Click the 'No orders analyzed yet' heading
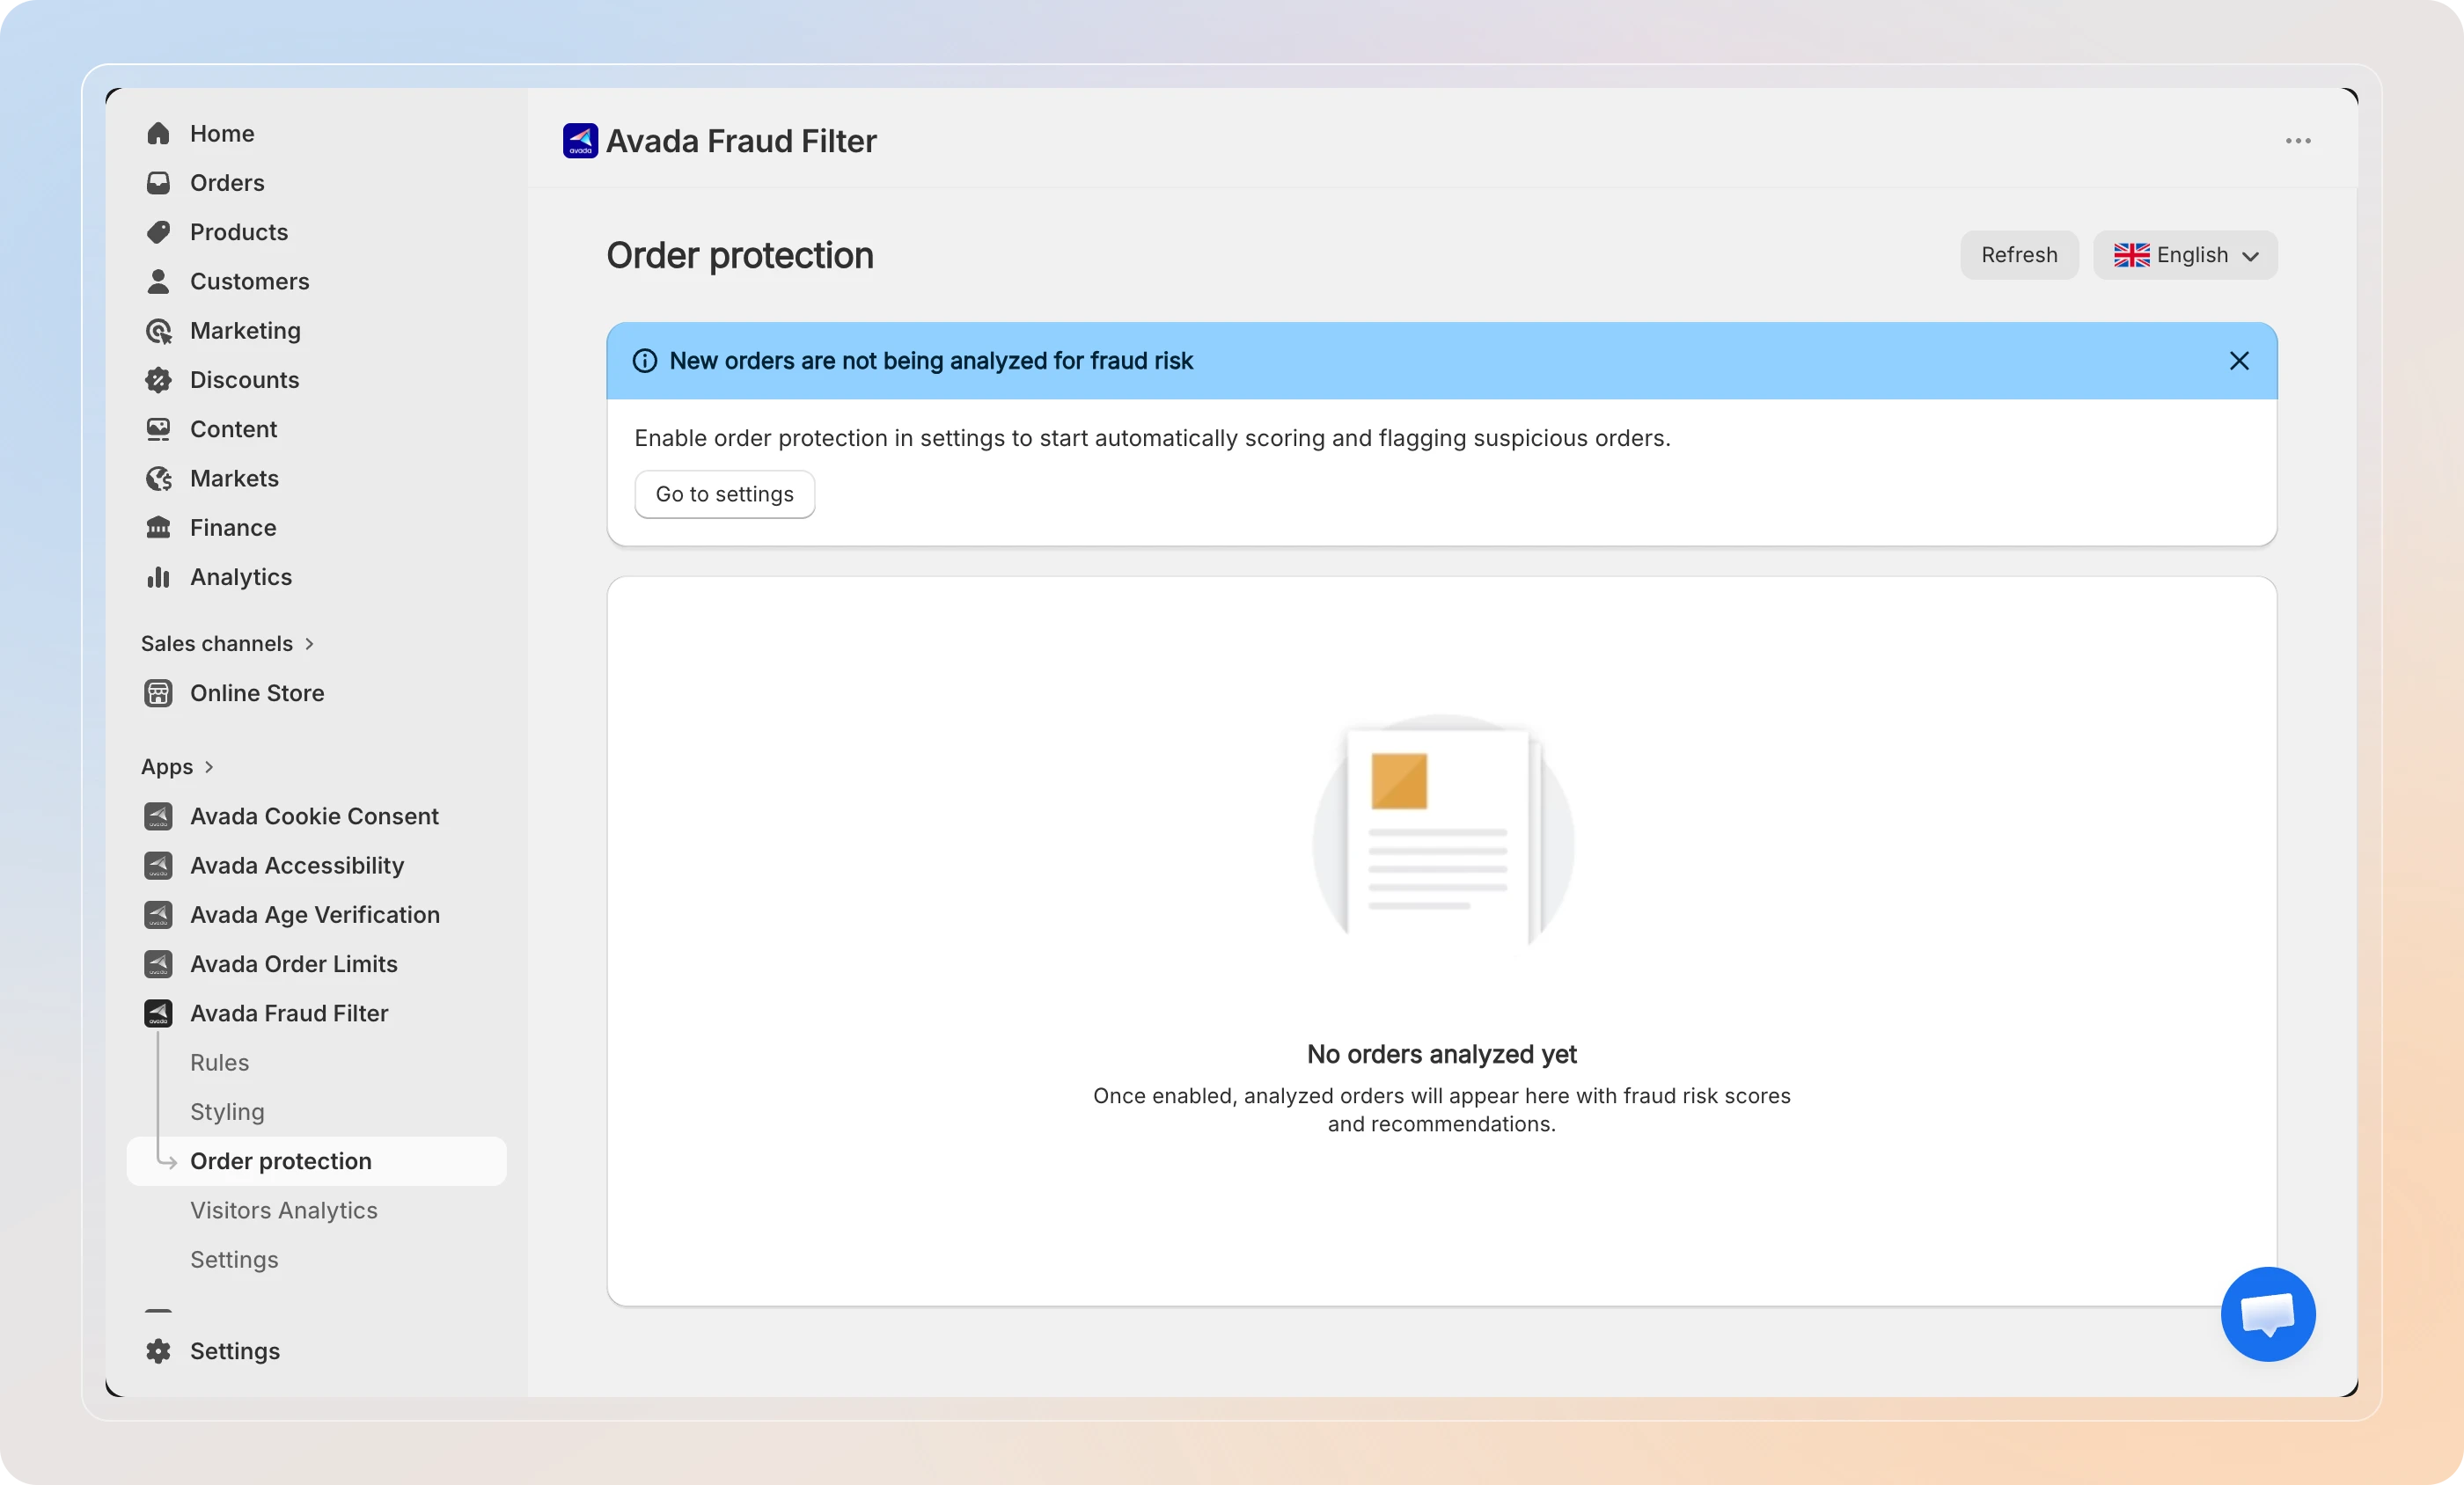Screen dimensions: 2464x1485 click(x=1441, y=1054)
